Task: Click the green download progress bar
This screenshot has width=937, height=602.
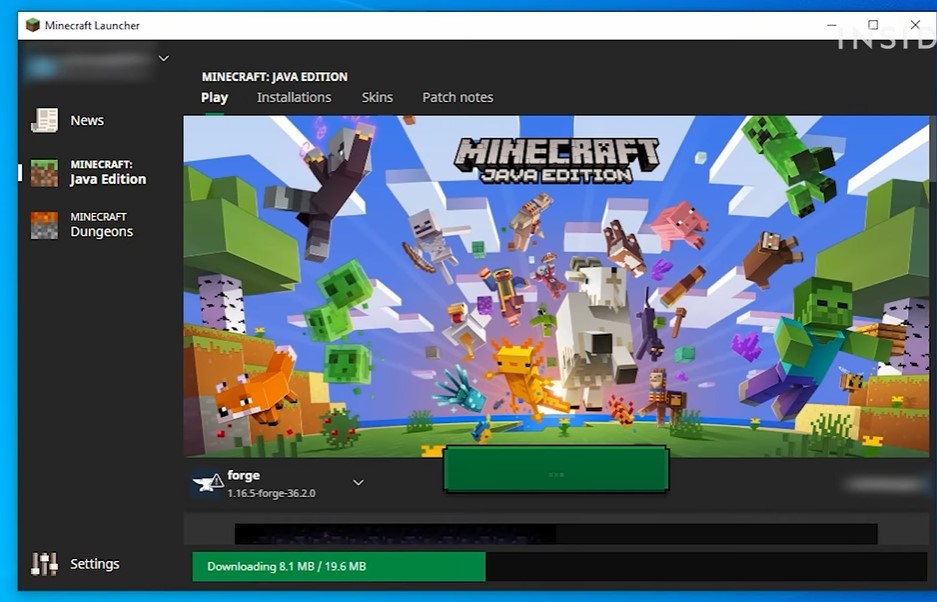Action: pos(338,567)
